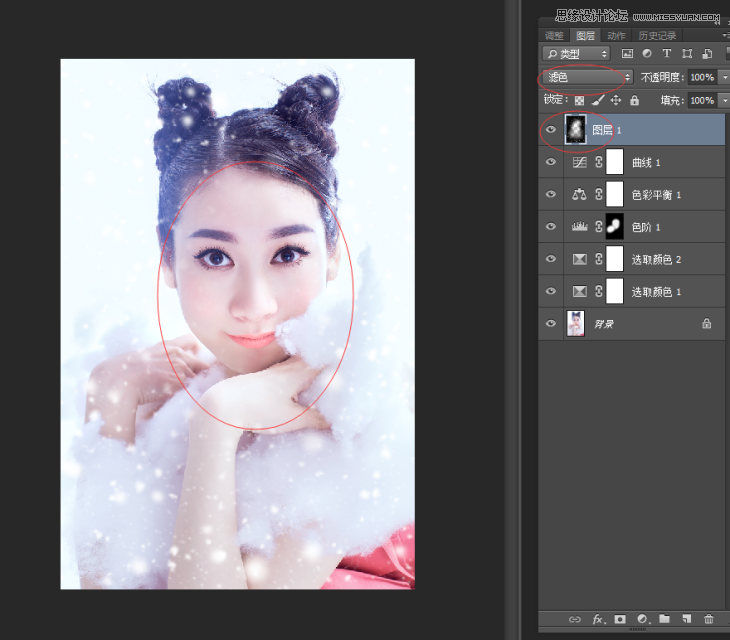Delete layer with trash icon
730x640 pixels.
[709, 620]
